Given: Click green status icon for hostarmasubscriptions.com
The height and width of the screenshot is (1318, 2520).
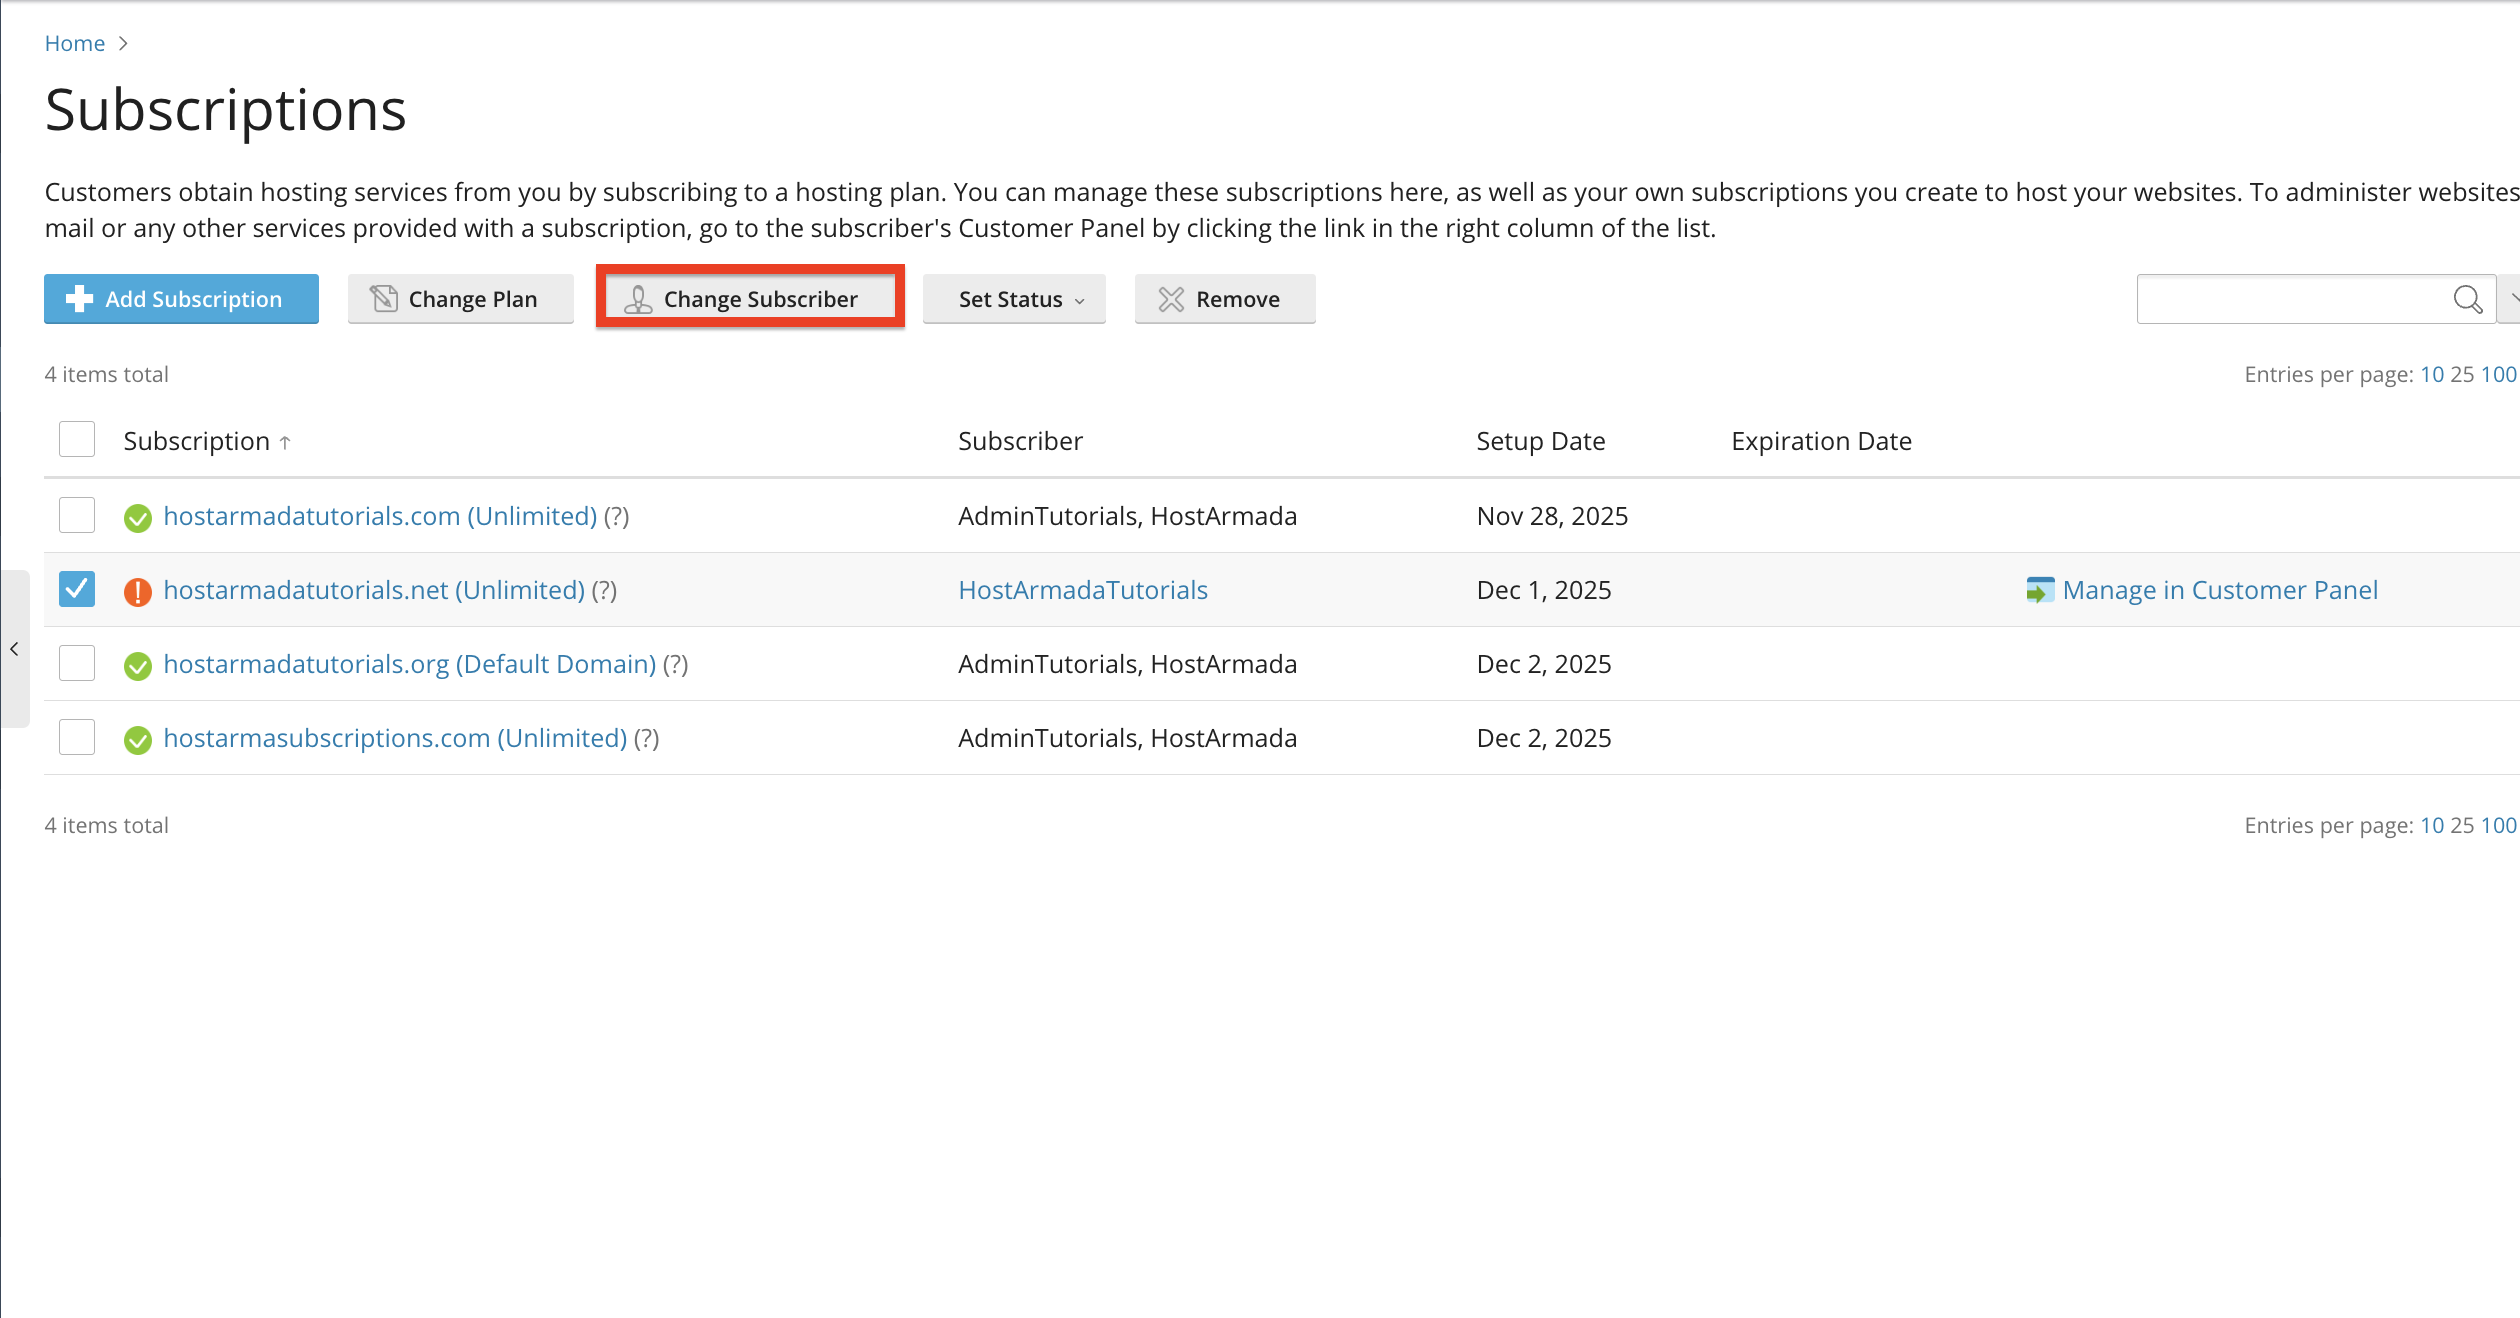Looking at the screenshot, I should (x=138, y=739).
